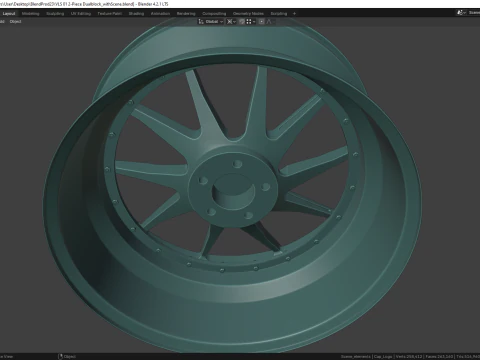Switch to the UV Editing workspace
This screenshot has height=360, width=480.
(81, 14)
